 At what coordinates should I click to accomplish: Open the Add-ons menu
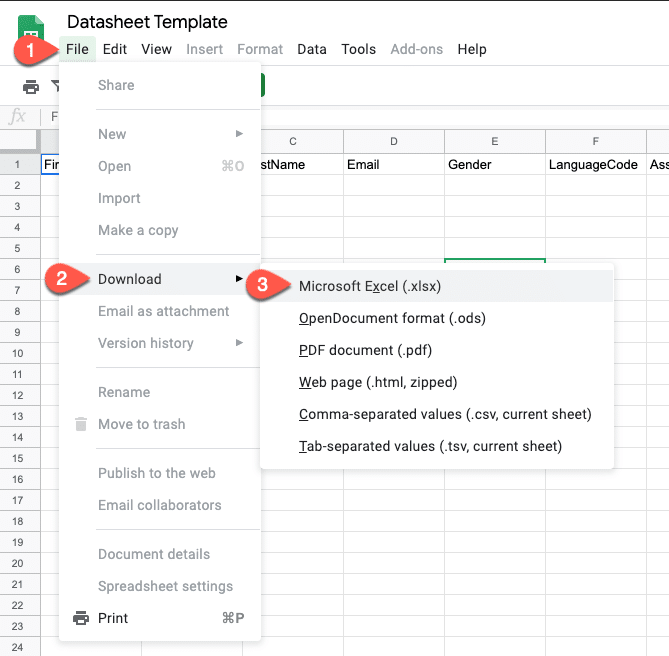click(x=417, y=49)
